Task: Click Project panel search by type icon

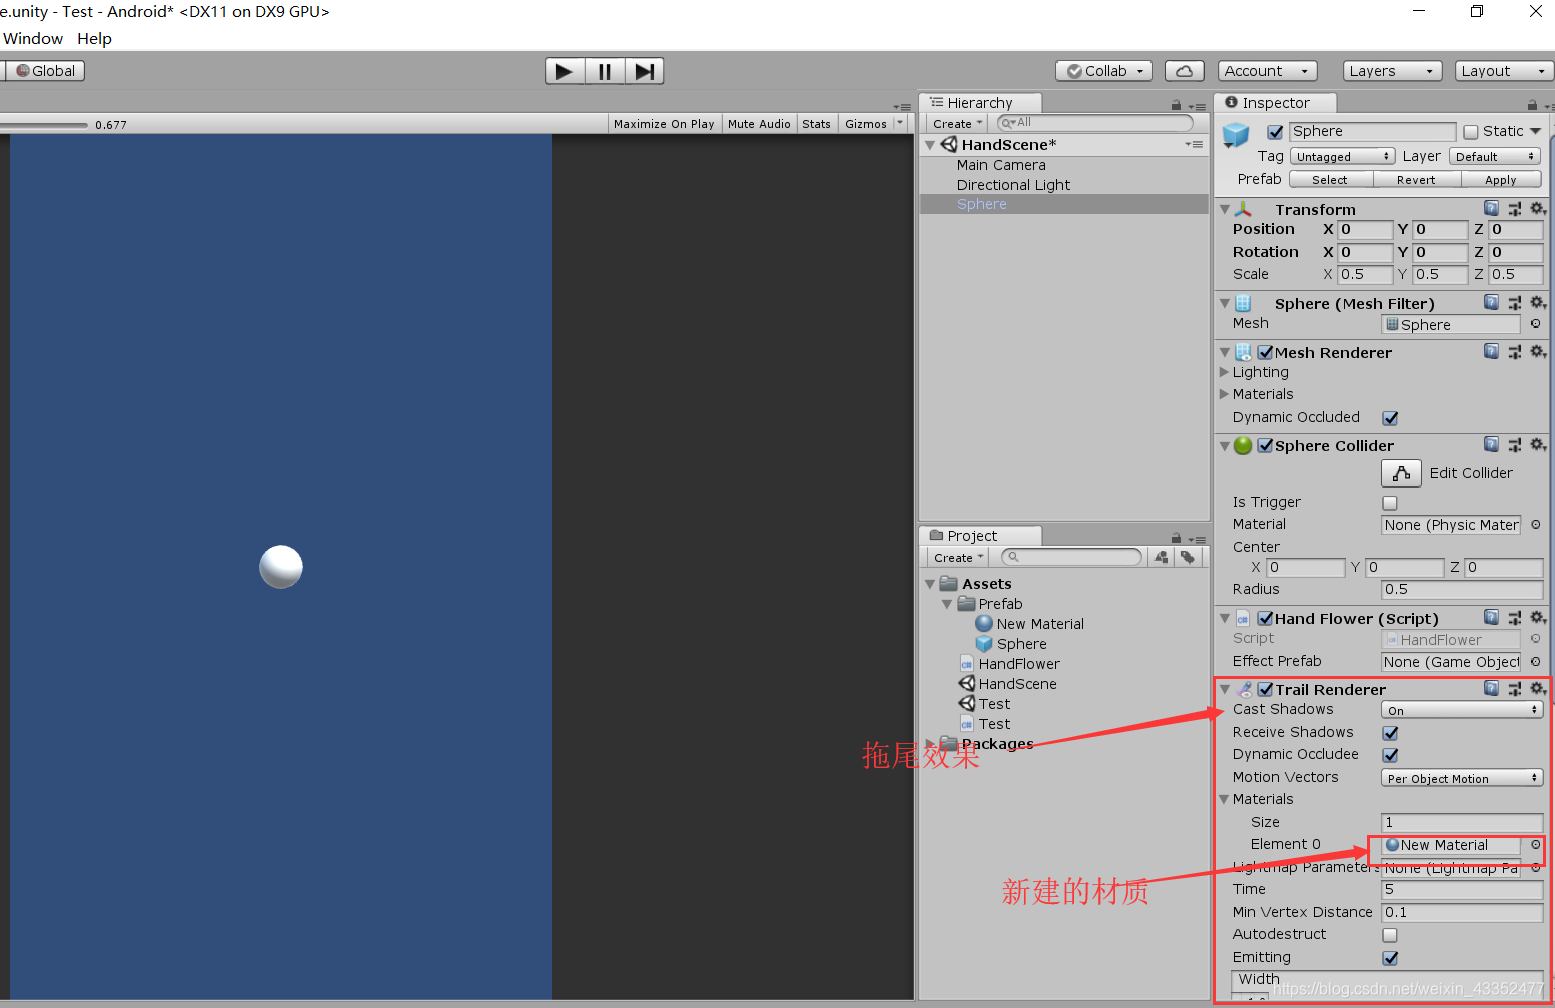Action: [x=1161, y=557]
